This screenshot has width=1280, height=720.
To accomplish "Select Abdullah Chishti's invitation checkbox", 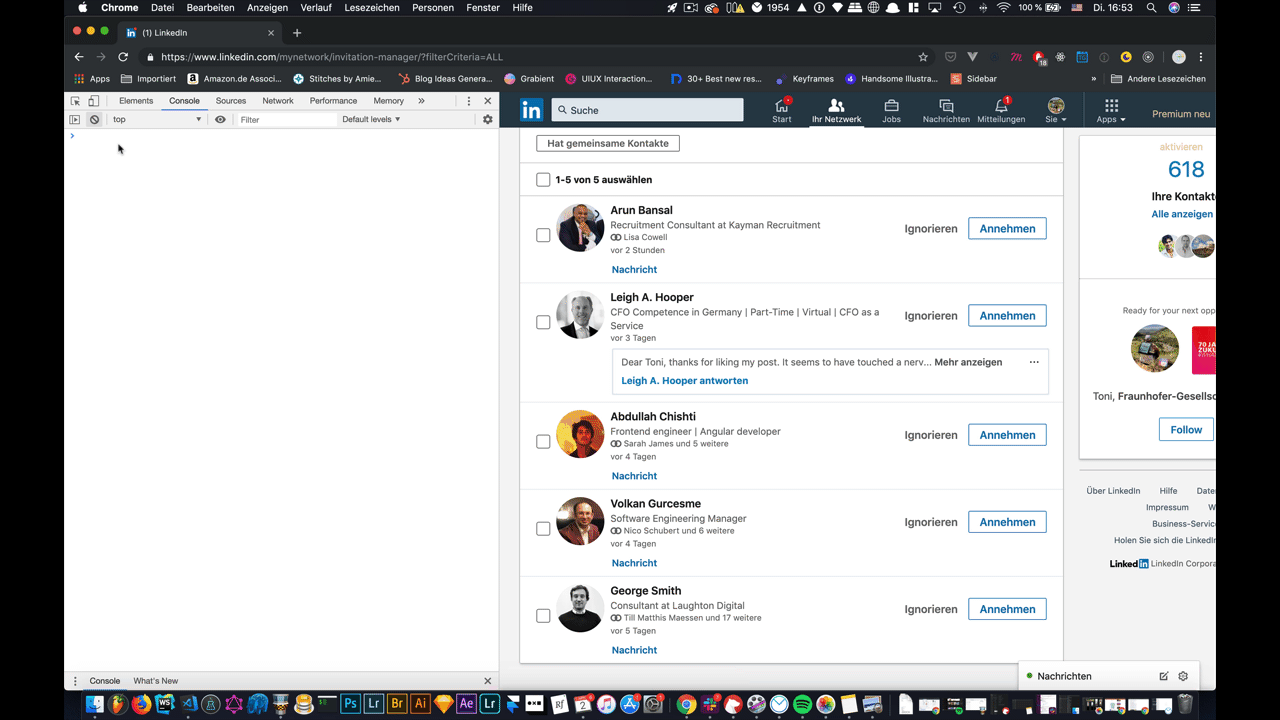I will [543, 441].
